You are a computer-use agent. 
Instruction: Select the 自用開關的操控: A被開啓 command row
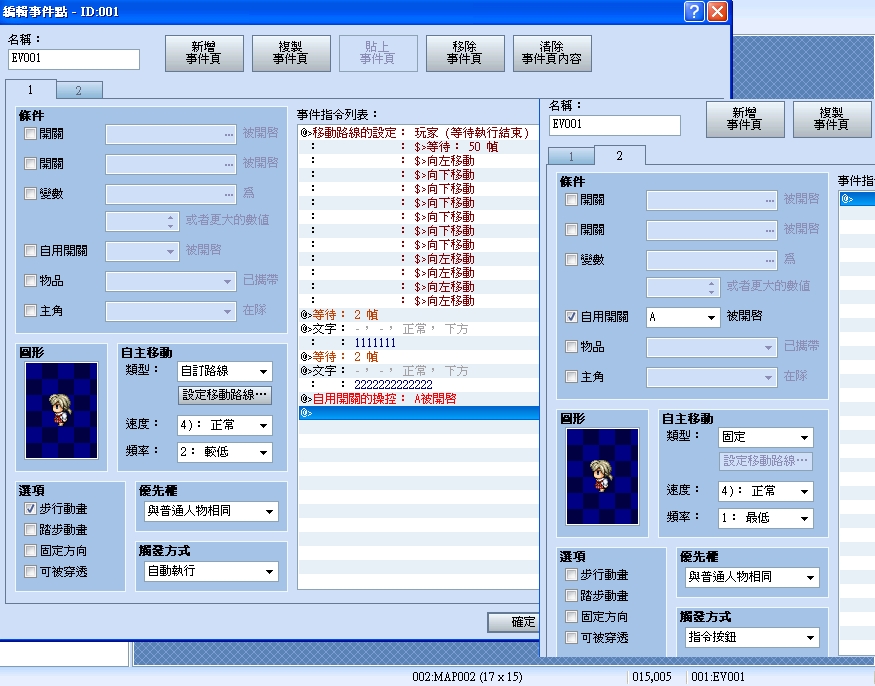click(x=419, y=399)
